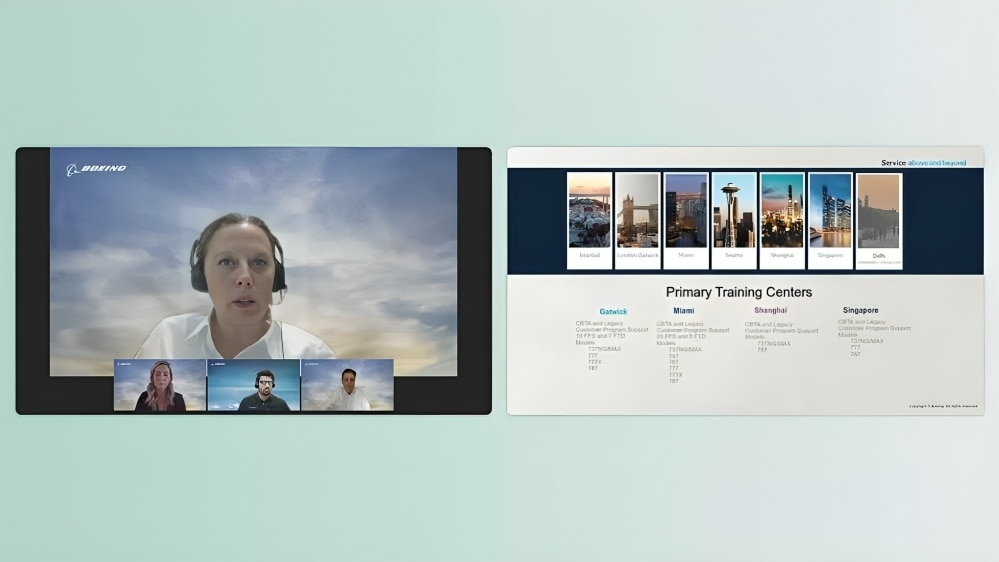
Task: Click "Customer Program Support" under Singapore
Action: 874,328
